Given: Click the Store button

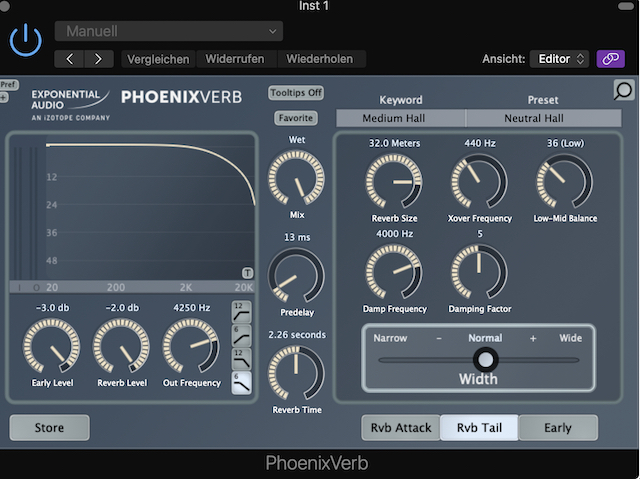Looking at the screenshot, I should coord(49,428).
